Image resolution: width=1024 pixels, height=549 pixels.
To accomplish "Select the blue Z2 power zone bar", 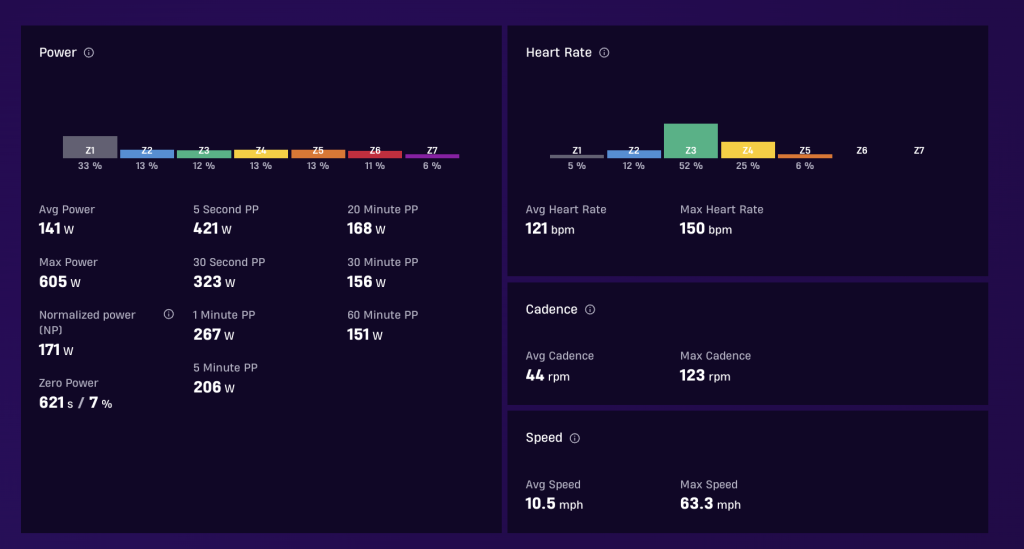I will coord(147,154).
